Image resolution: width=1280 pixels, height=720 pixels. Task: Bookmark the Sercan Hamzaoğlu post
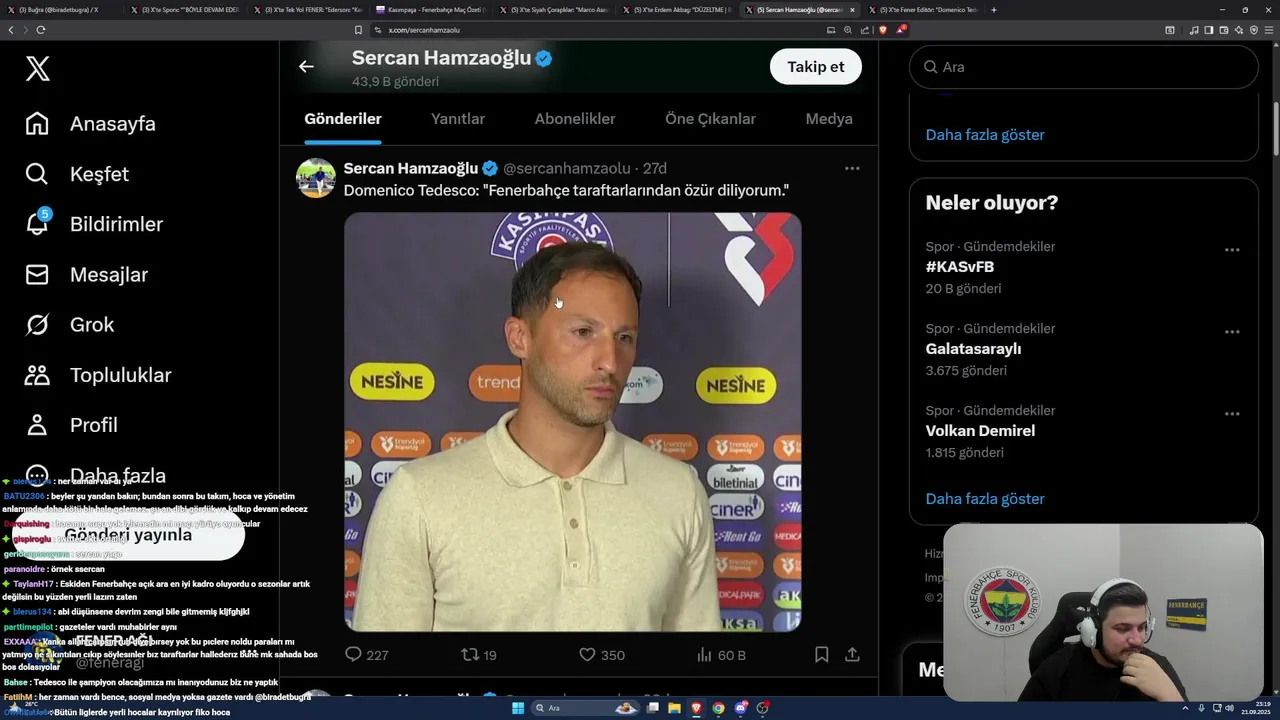tap(821, 655)
